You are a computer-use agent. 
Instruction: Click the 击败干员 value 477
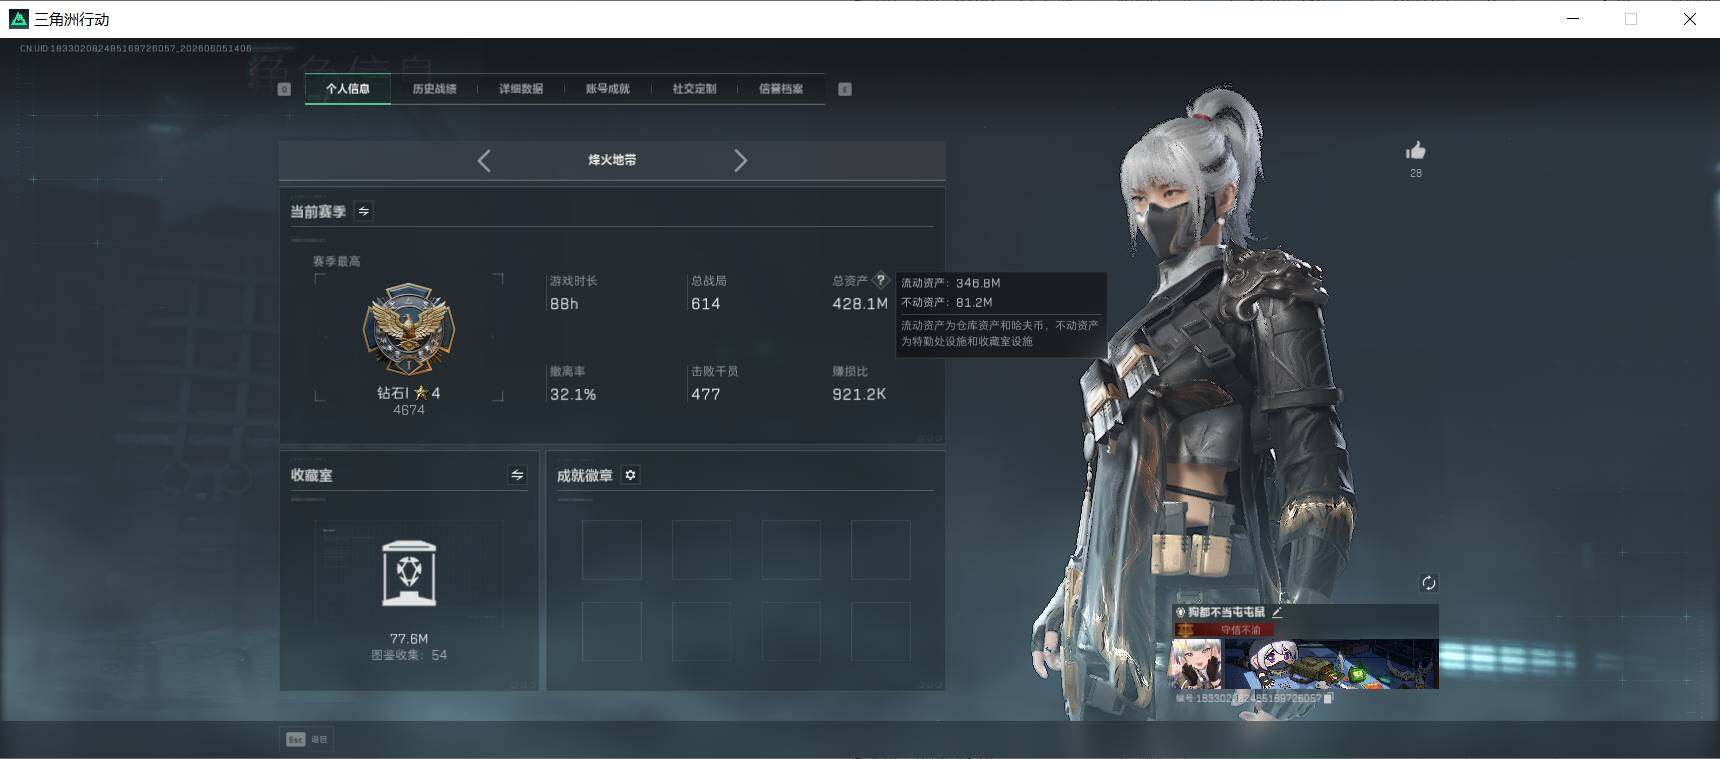(706, 395)
